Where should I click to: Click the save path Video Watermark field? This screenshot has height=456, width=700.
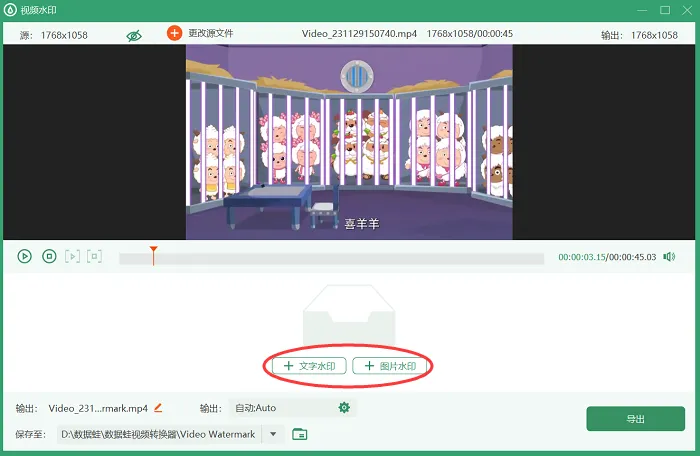[x=158, y=434]
